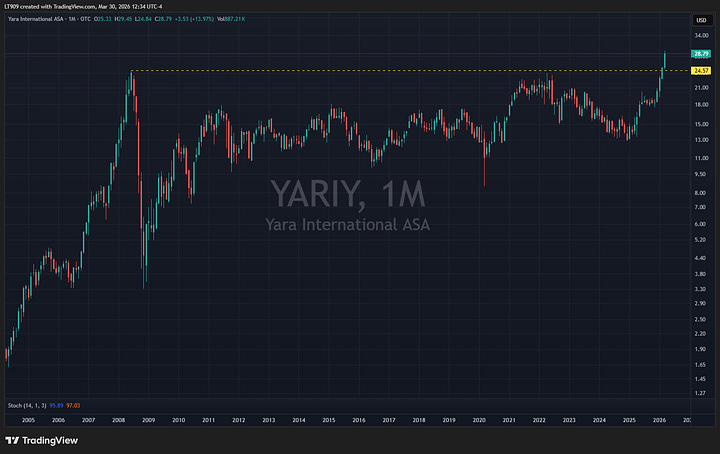Click the 2.20 price axis label
This screenshot has height=454, width=720.
pos(700,334)
